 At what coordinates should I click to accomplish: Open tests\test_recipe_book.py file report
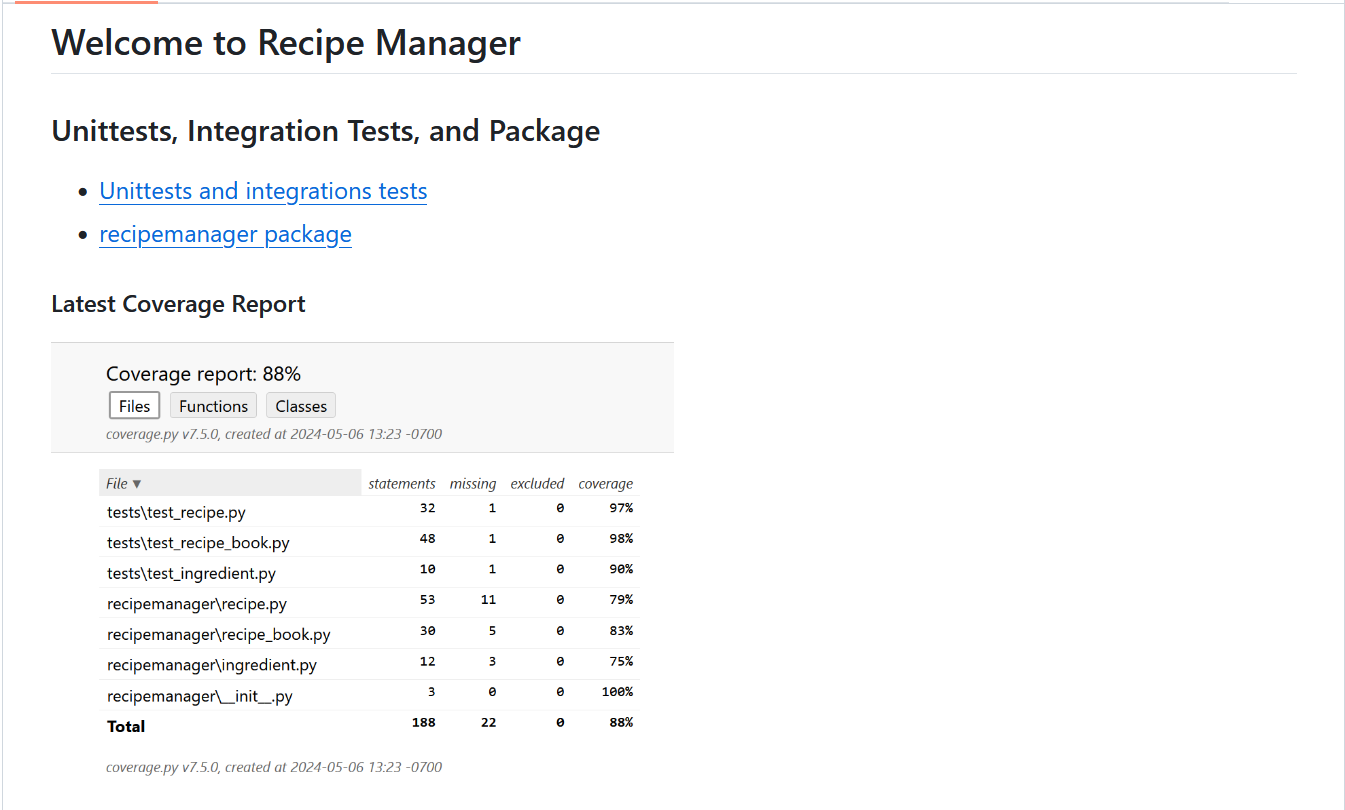(198, 543)
